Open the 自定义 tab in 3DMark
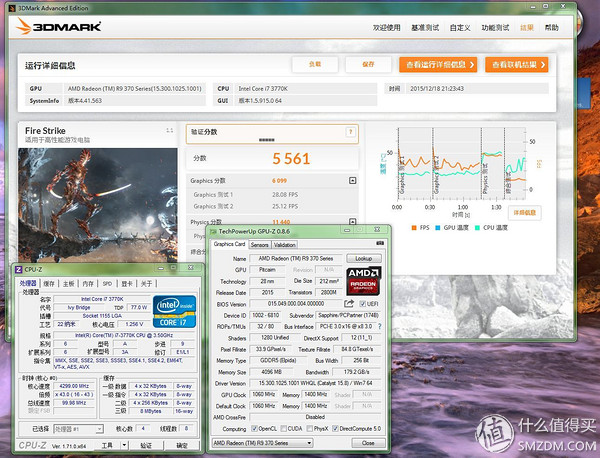Screen dimensions: 600x458 (460, 28)
